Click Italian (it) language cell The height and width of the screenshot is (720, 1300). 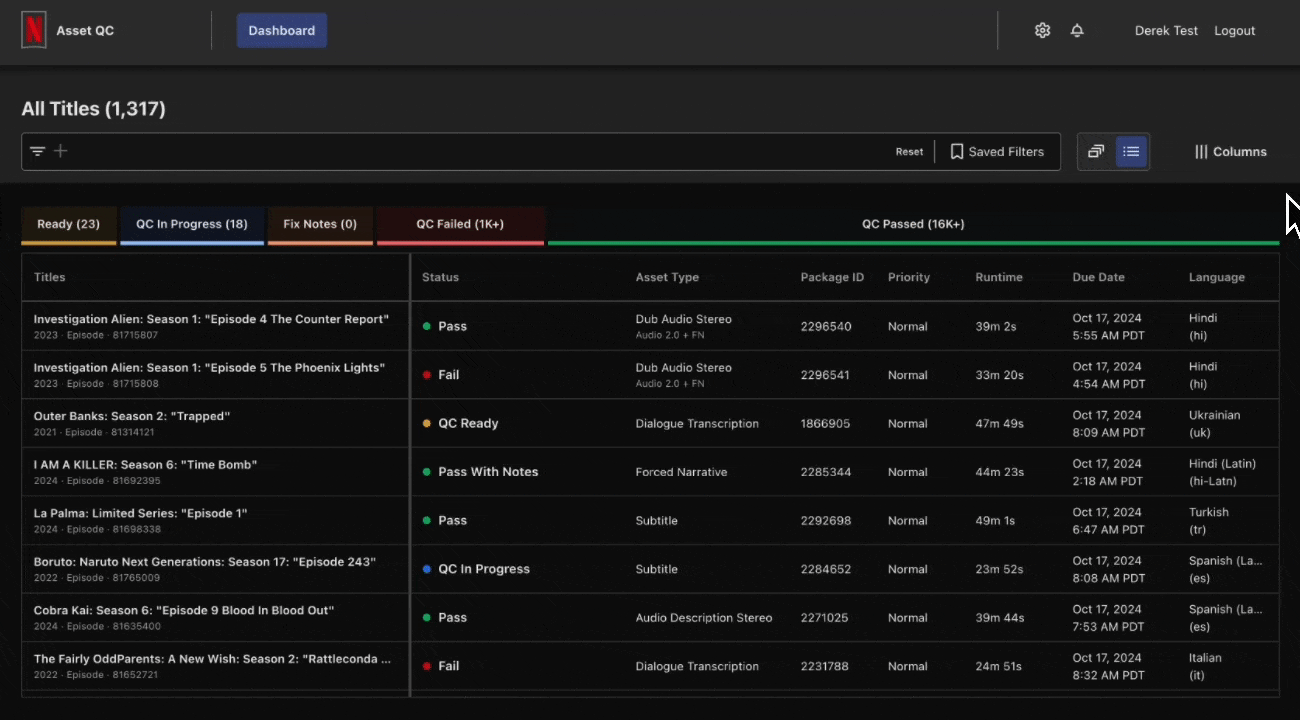tap(1206, 666)
